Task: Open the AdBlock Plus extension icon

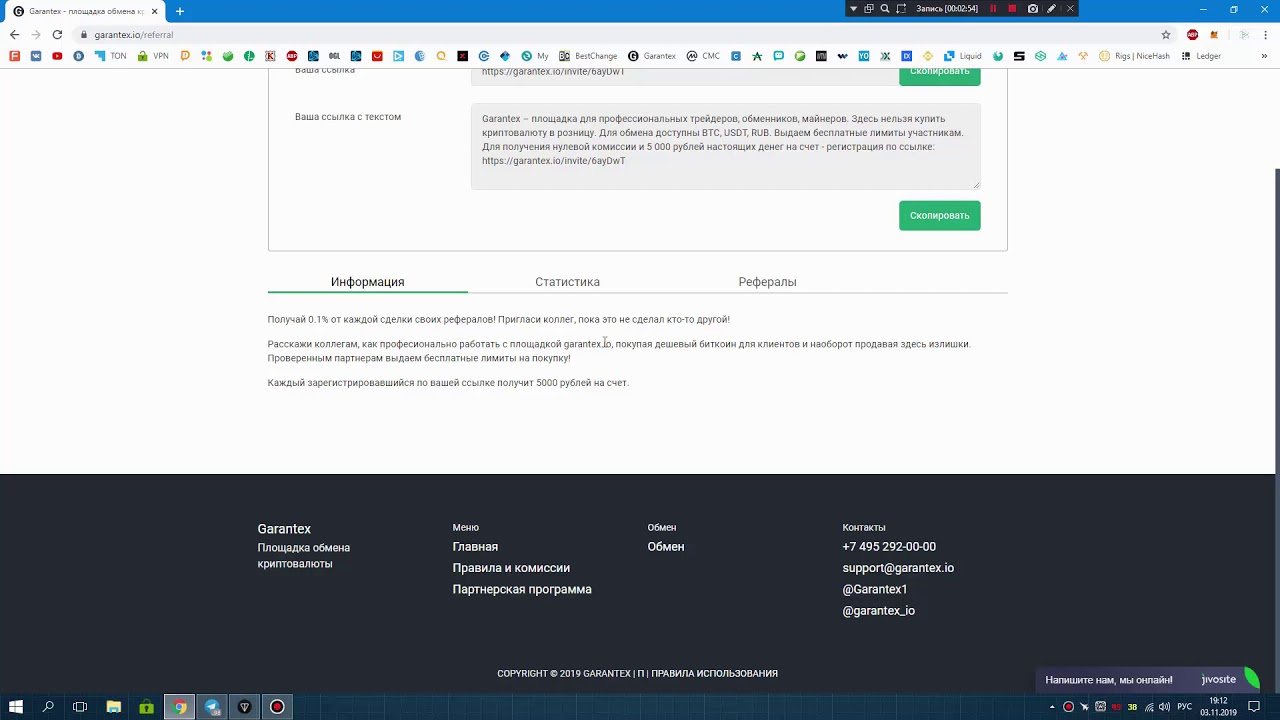Action: click(1193, 35)
